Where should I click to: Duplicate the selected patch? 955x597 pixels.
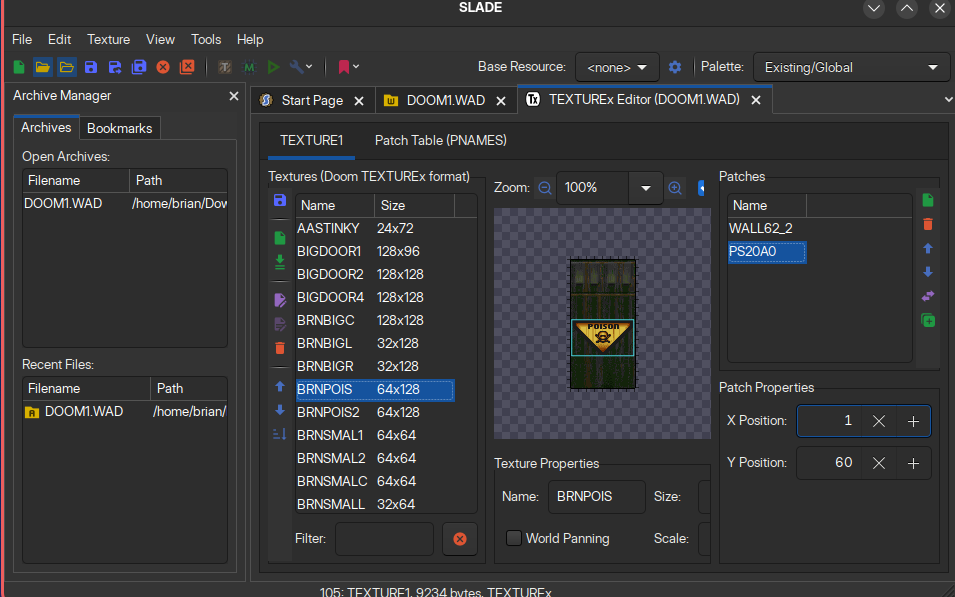[928, 320]
